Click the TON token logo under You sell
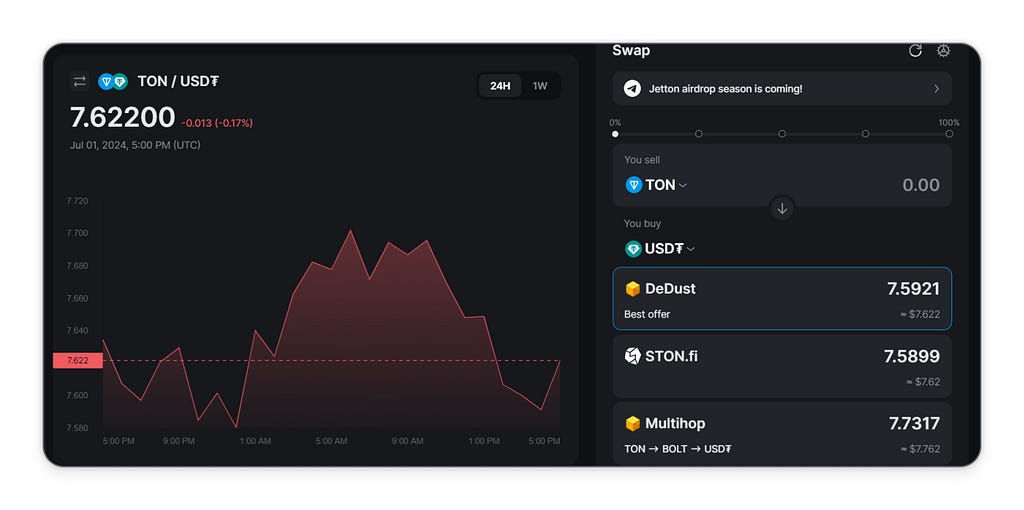Image resolution: width=1024 pixels, height=510 pixels. [633, 185]
